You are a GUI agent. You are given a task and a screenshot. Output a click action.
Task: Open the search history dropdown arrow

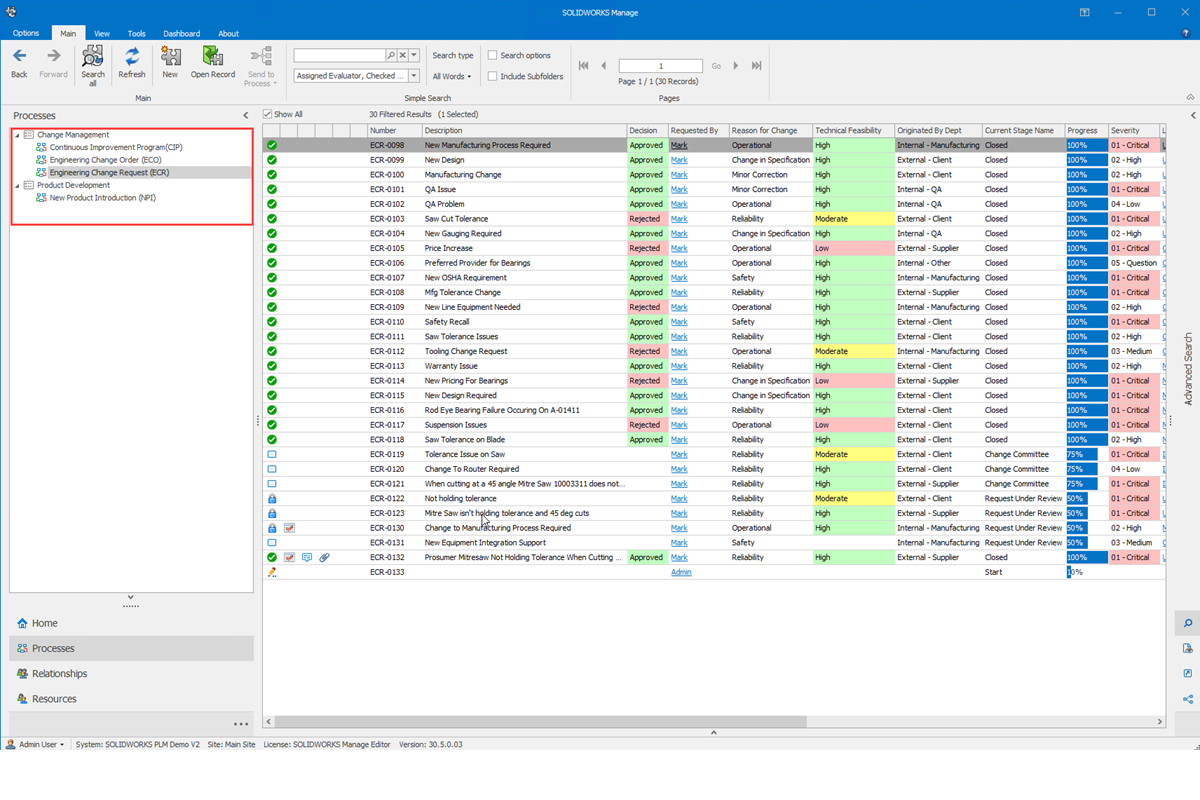413,56
